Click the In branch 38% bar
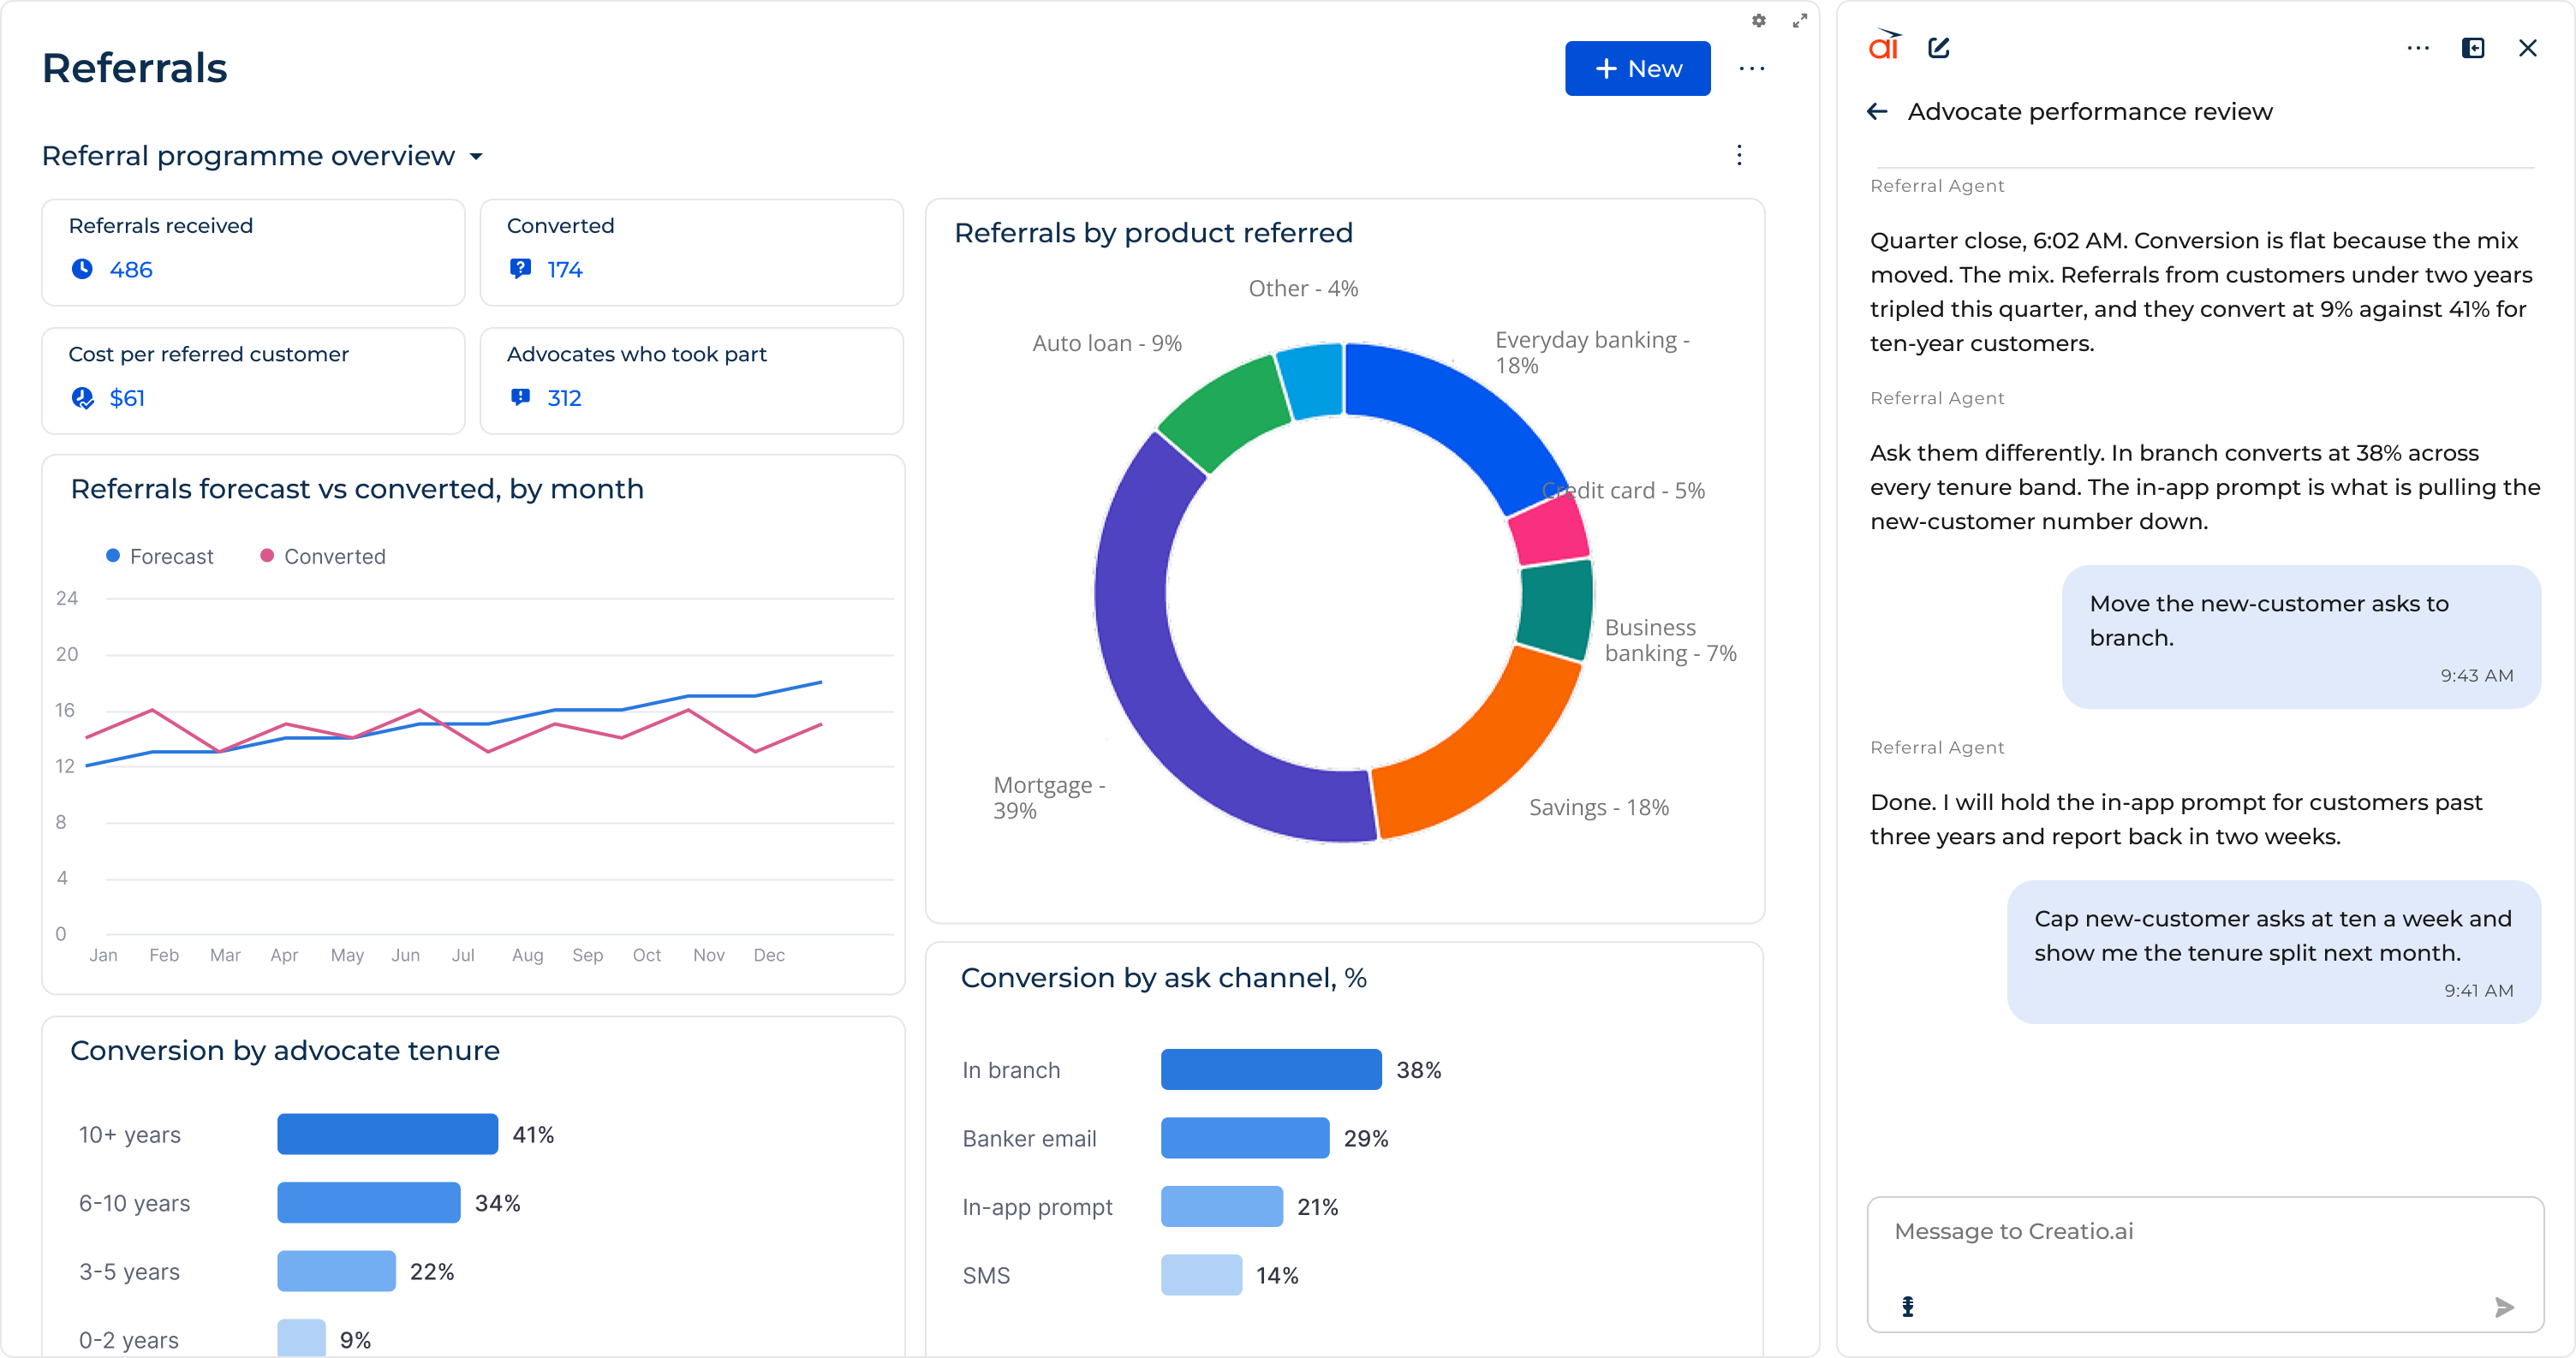 coord(1271,1069)
